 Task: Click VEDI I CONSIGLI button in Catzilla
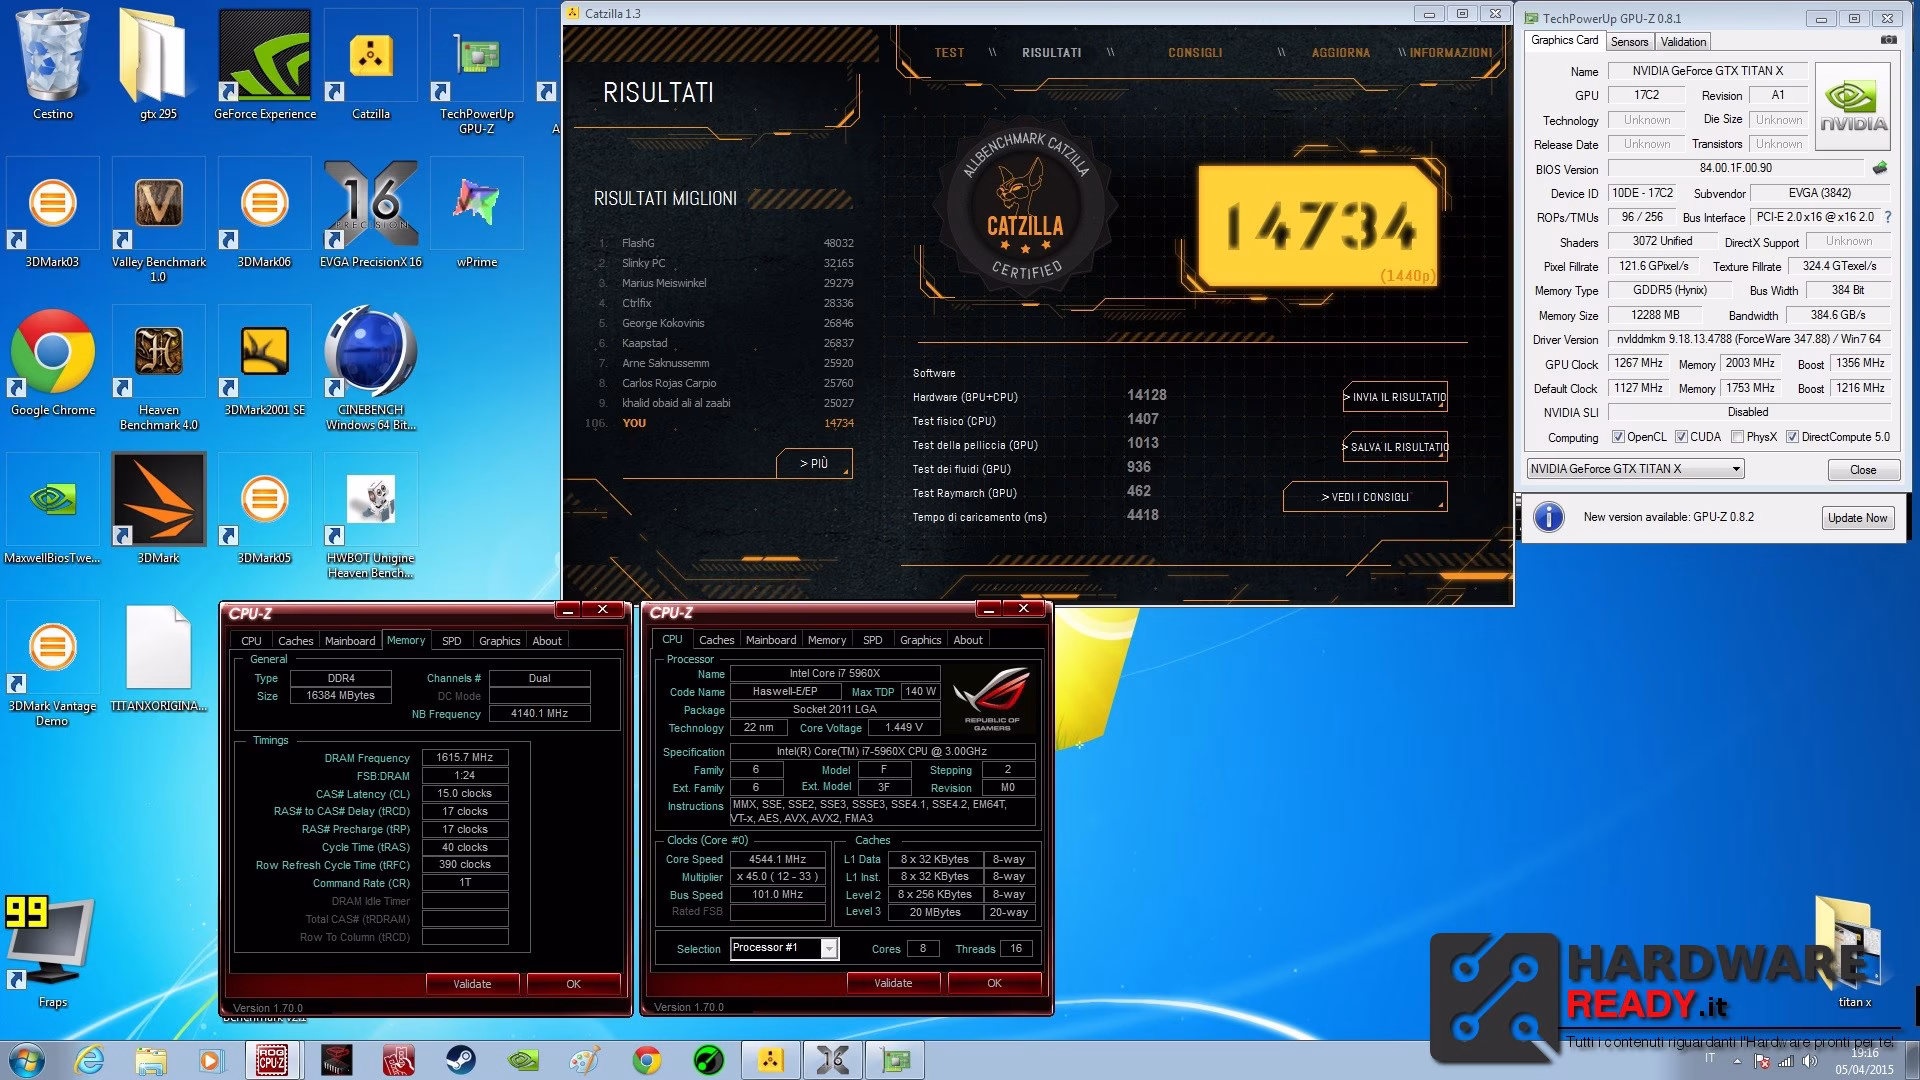pyautogui.click(x=1365, y=497)
